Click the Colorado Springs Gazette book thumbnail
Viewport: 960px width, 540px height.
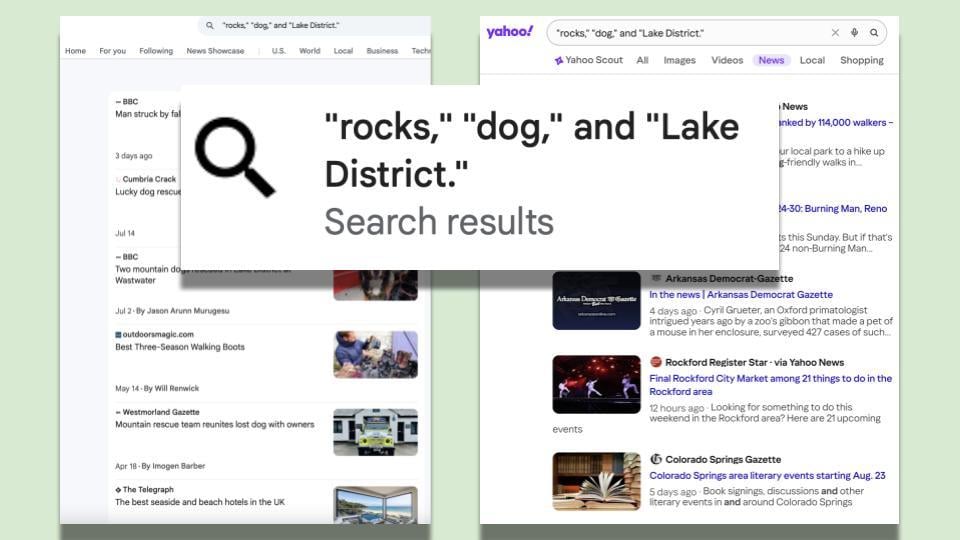596,481
